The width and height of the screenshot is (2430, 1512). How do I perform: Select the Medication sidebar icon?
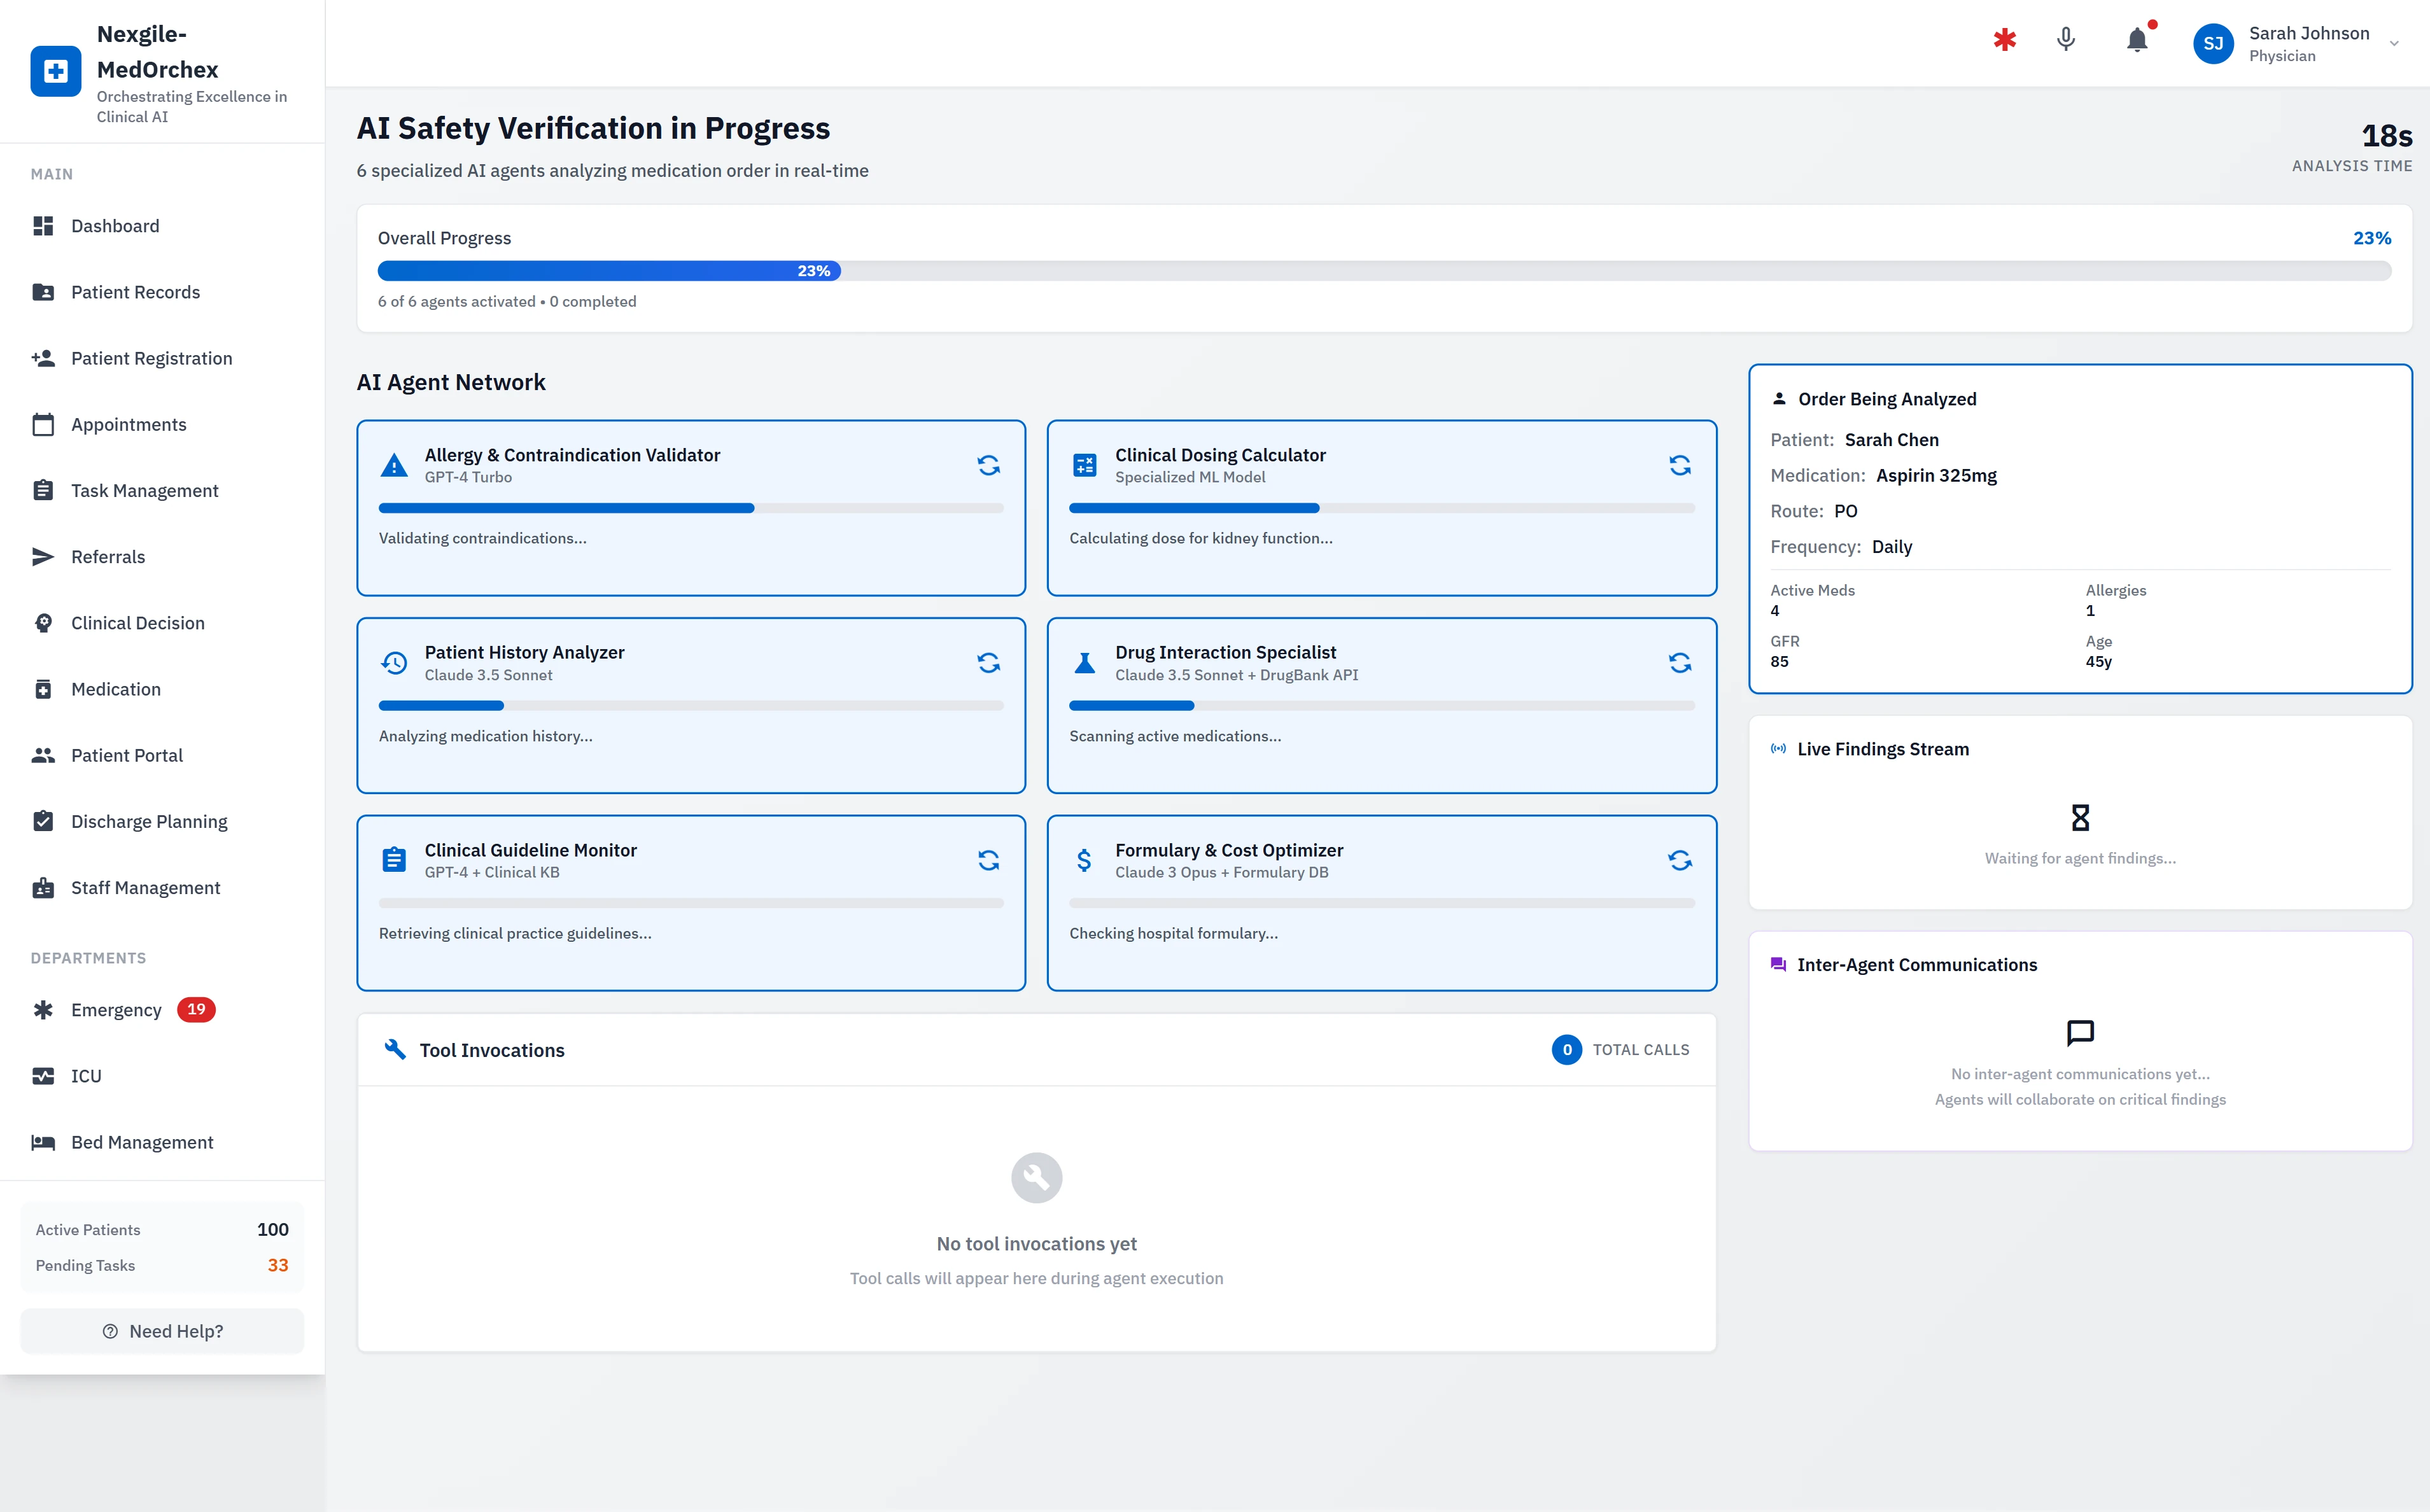44,689
